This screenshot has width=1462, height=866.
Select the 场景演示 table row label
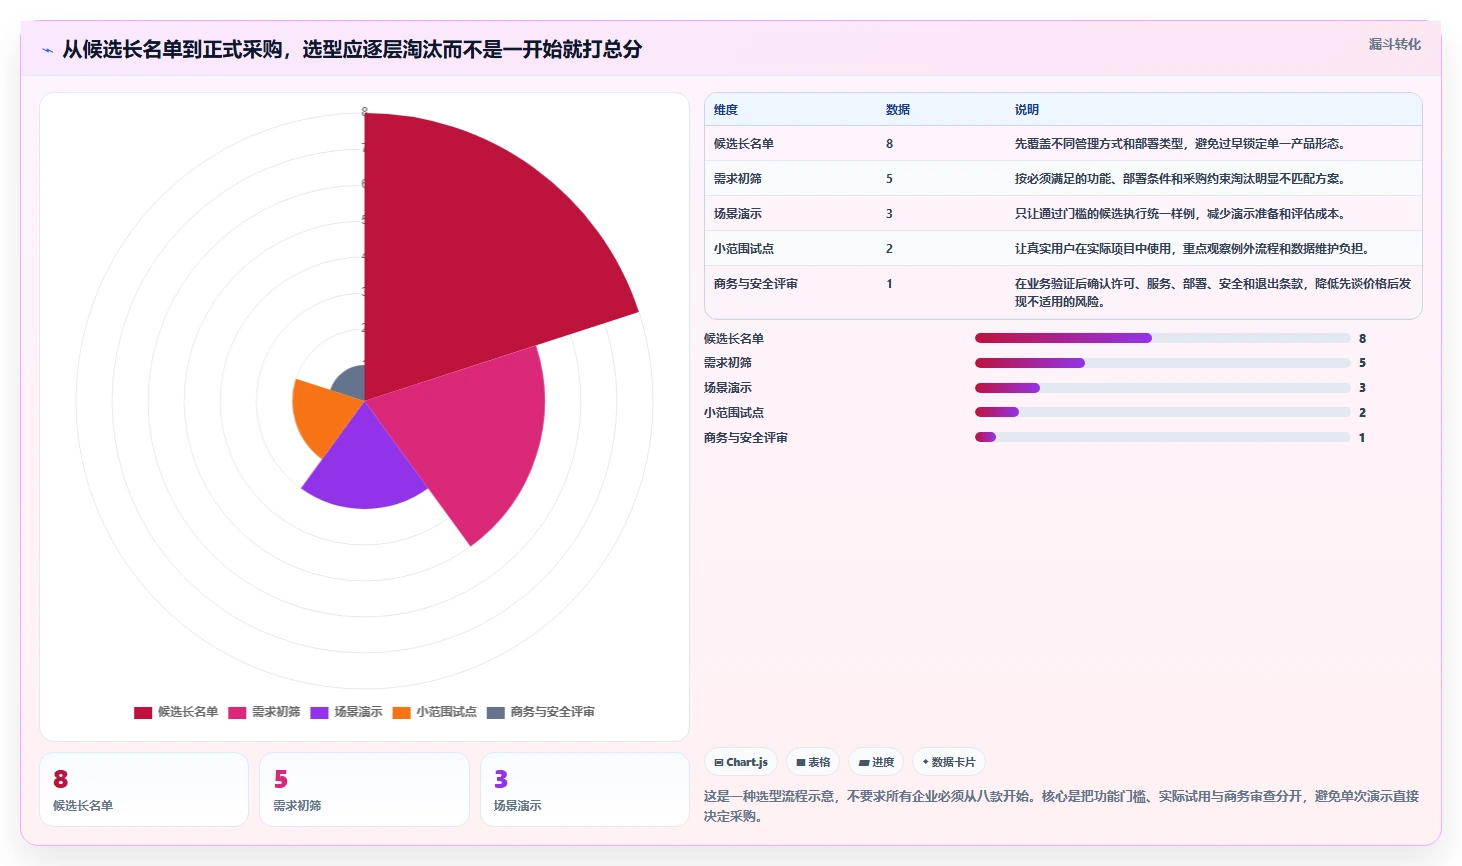tap(738, 214)
